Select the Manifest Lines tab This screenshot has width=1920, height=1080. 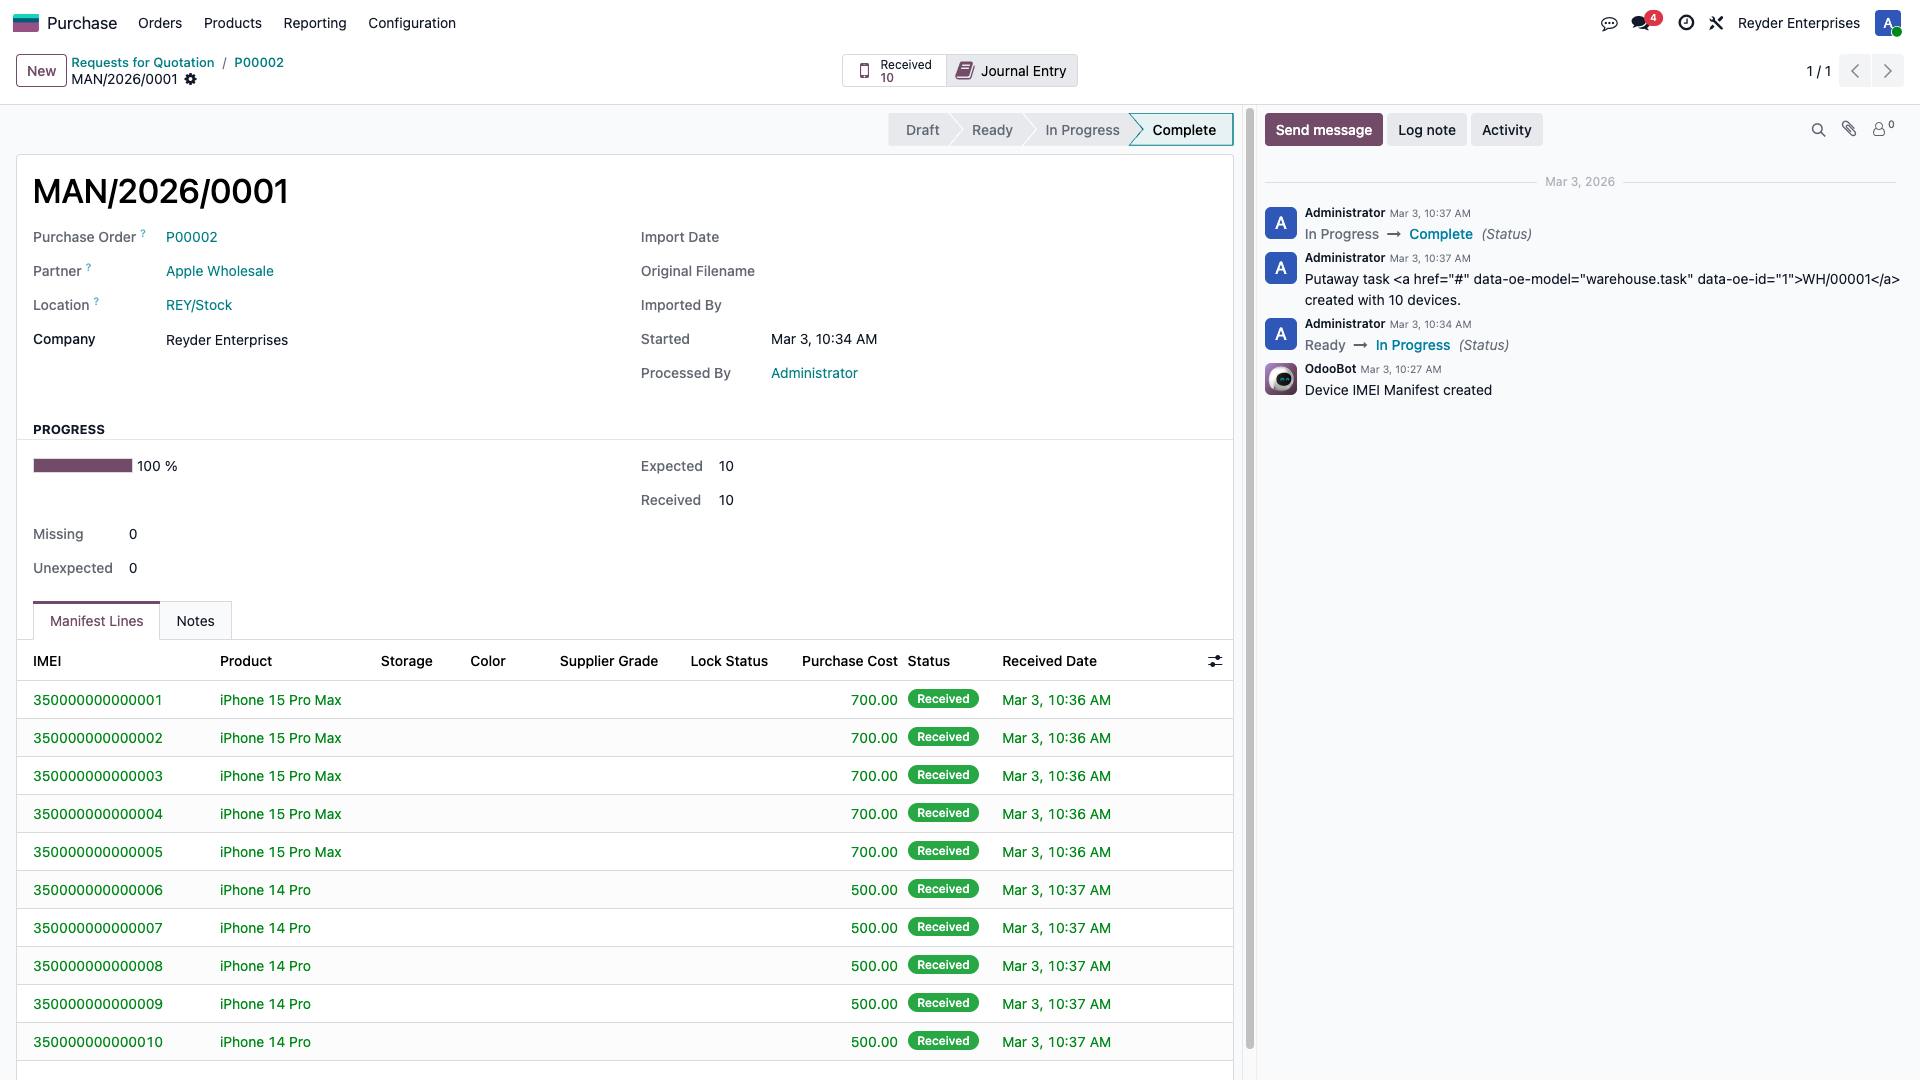coord(97,621)
